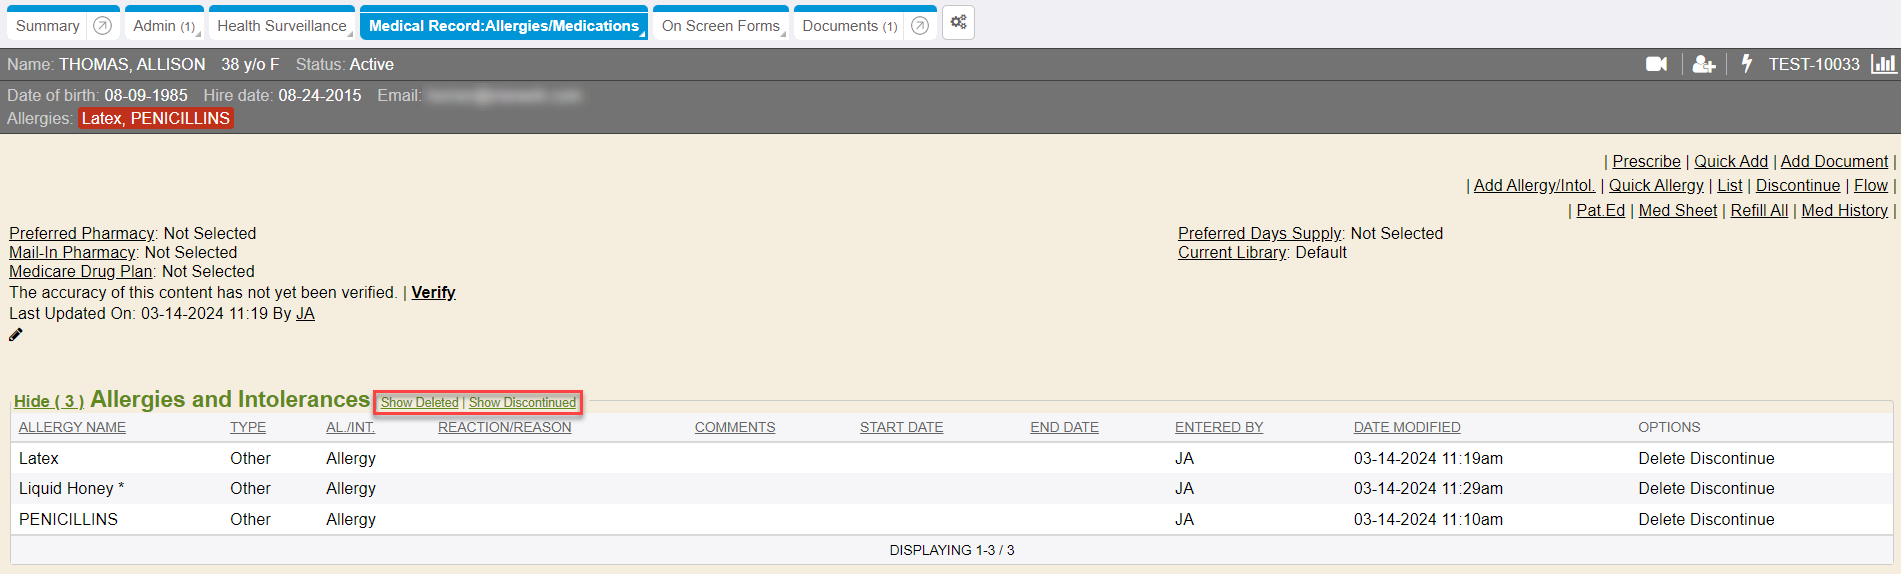The width and height of the screenshot is (1901, 574).
Task: Pop out the Documents tab arrow icon
Action: [920, 26]
